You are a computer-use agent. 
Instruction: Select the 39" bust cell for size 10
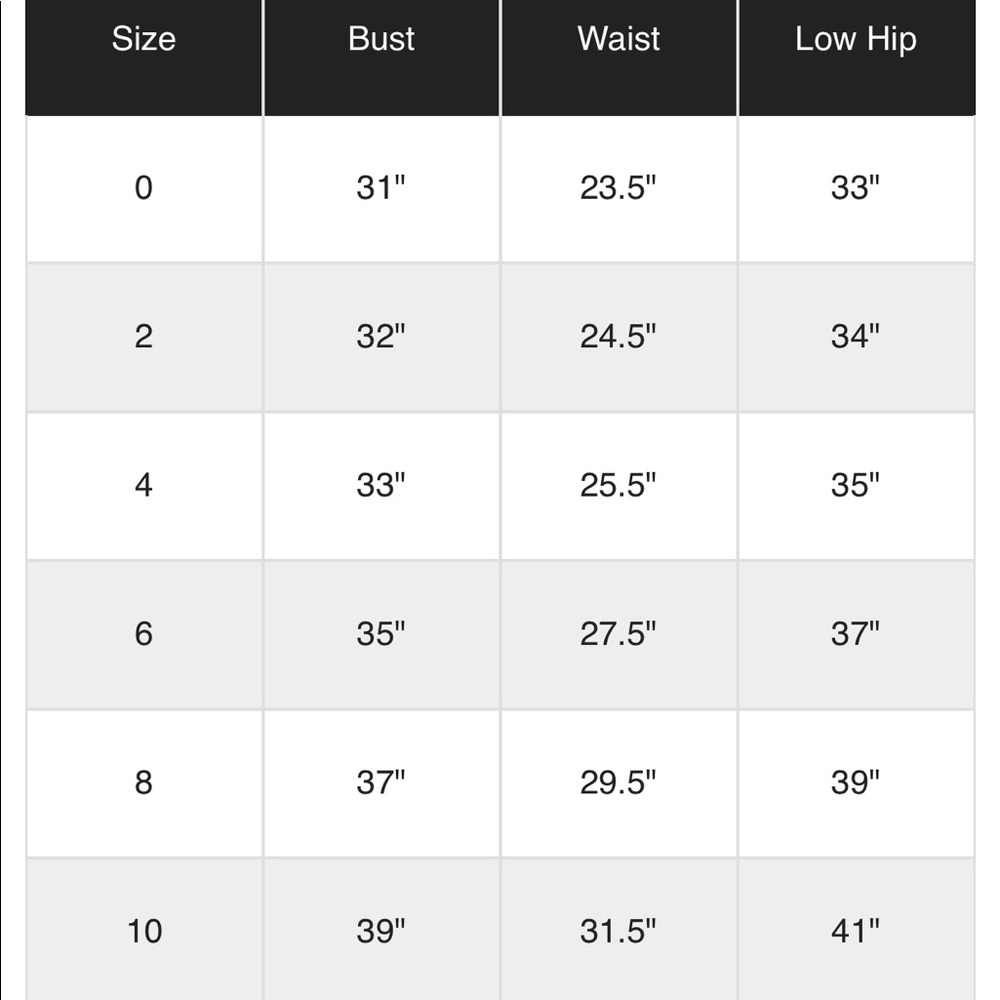(381, 931)
